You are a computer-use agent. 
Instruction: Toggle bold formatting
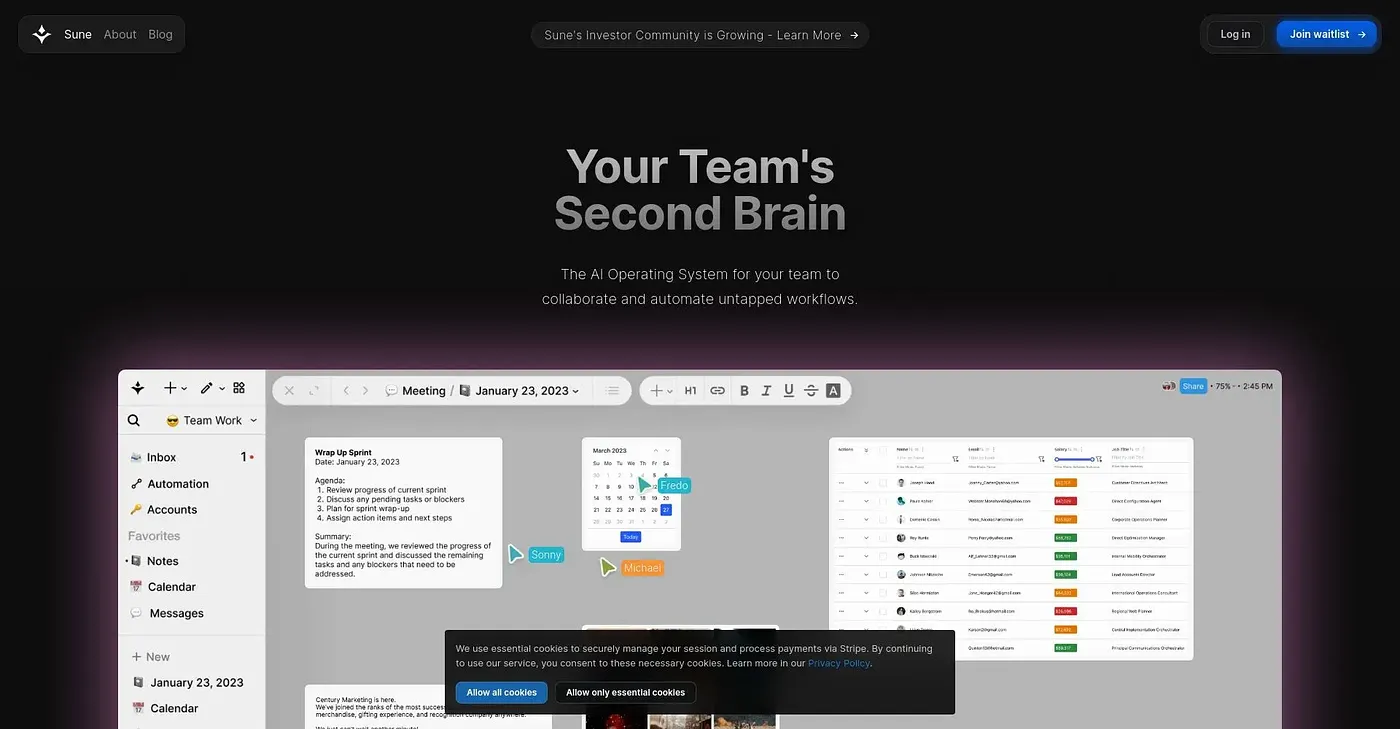pyautogui.click(x=744, y=391)
